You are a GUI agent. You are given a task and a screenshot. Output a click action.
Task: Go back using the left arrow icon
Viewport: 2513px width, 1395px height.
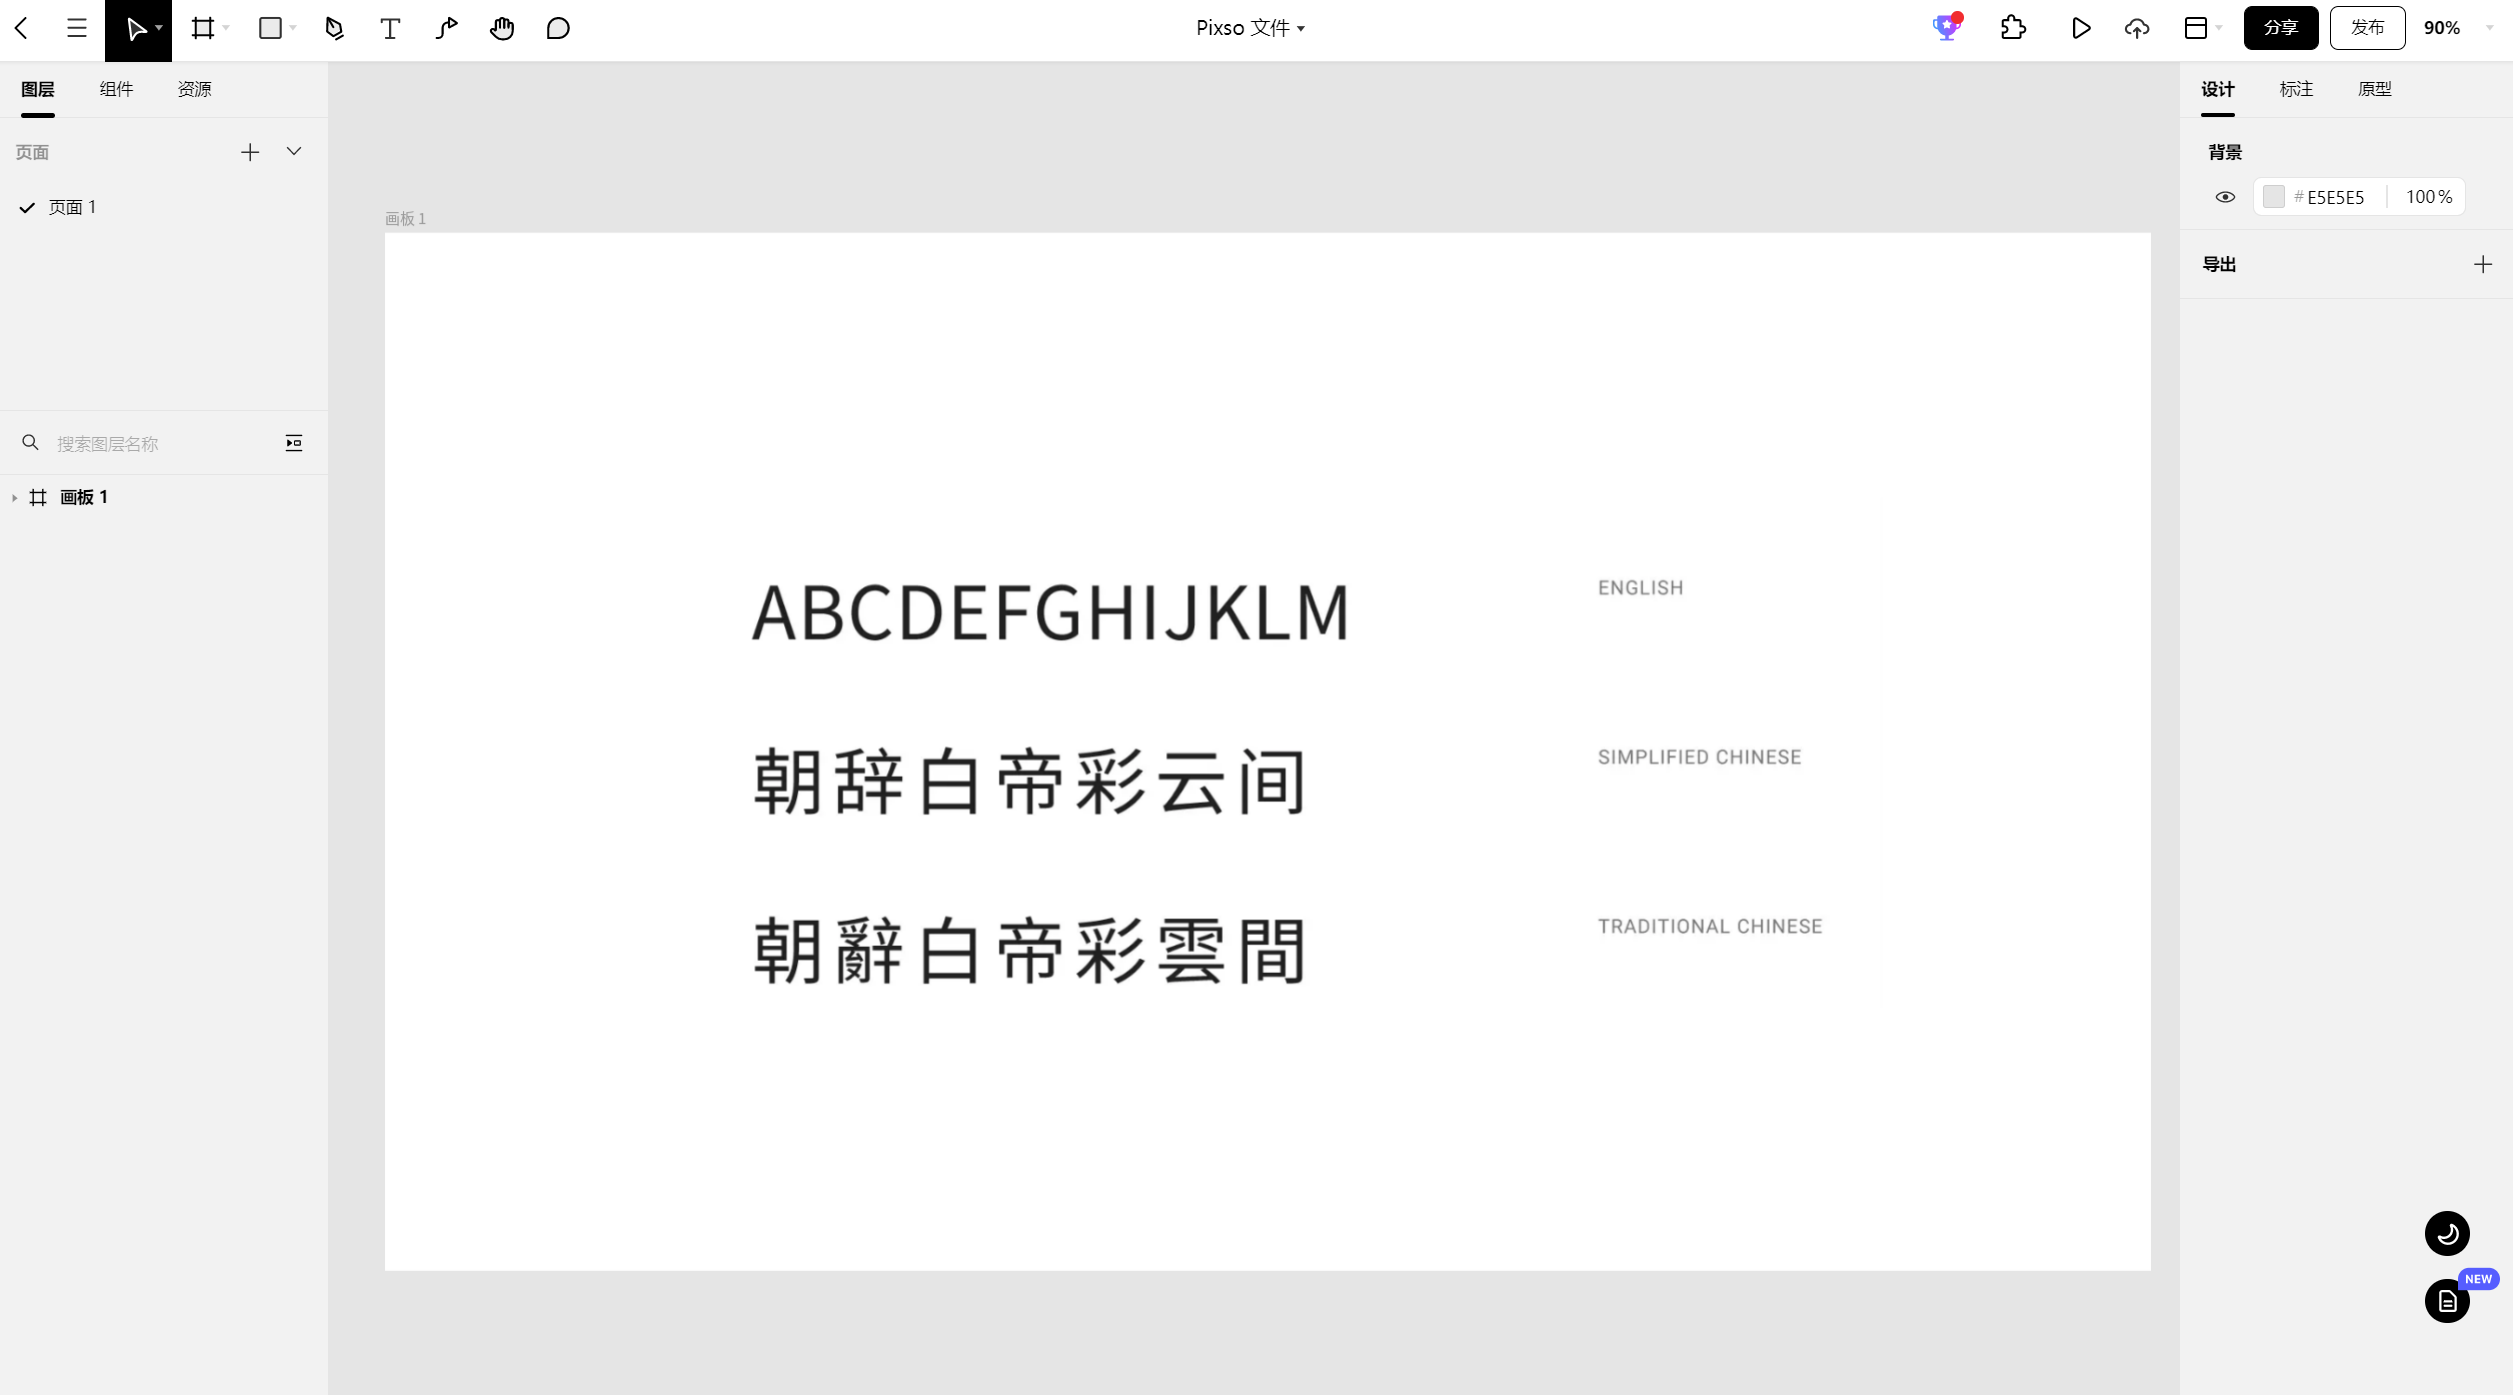[21, 28]
